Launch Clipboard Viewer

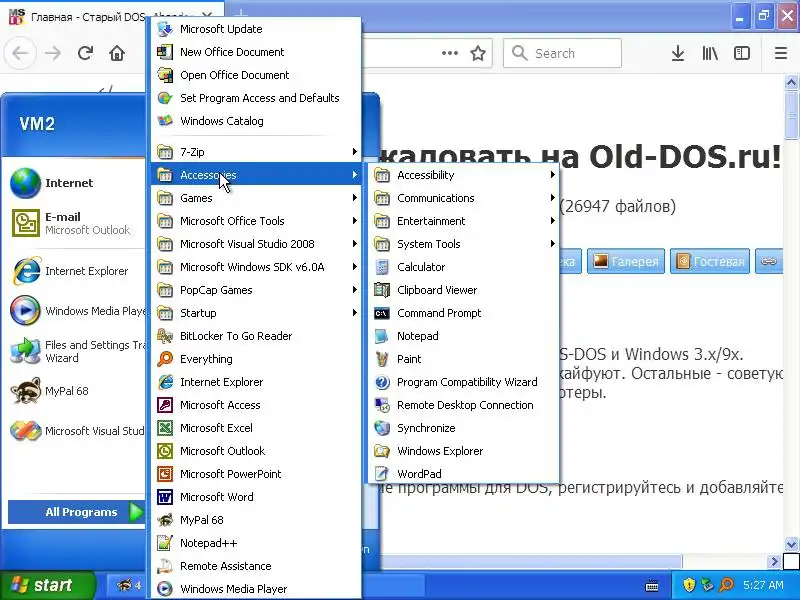click(463, 290)
